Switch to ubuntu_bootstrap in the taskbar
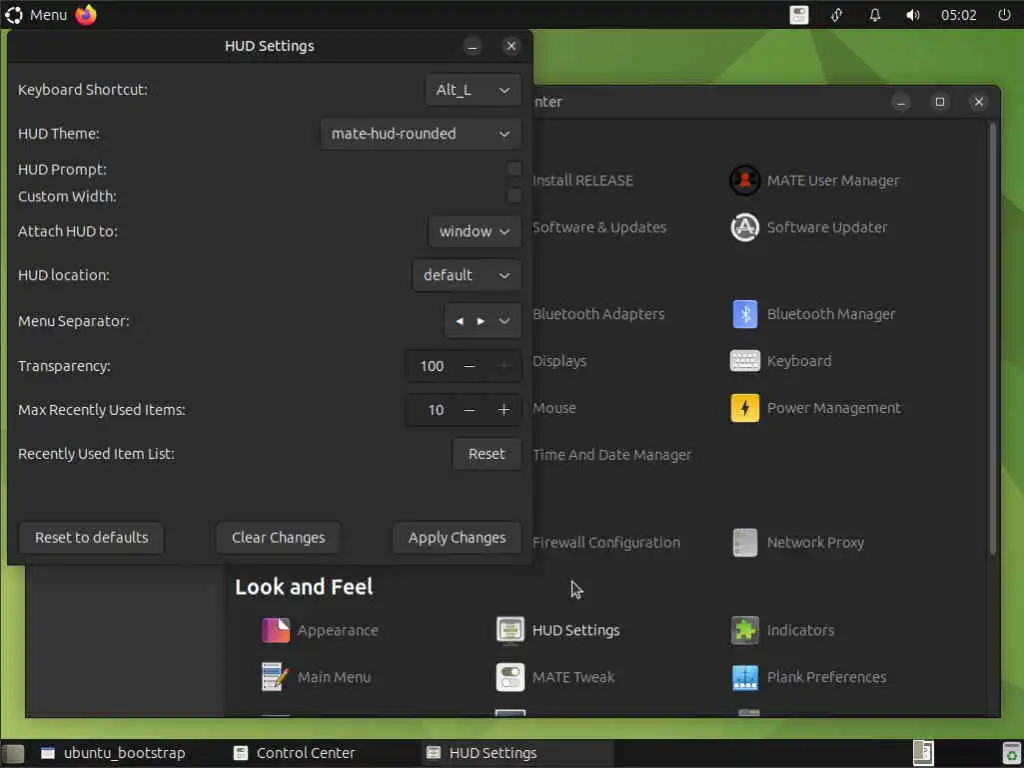1024x768 pixels. (x=113, y=753)
